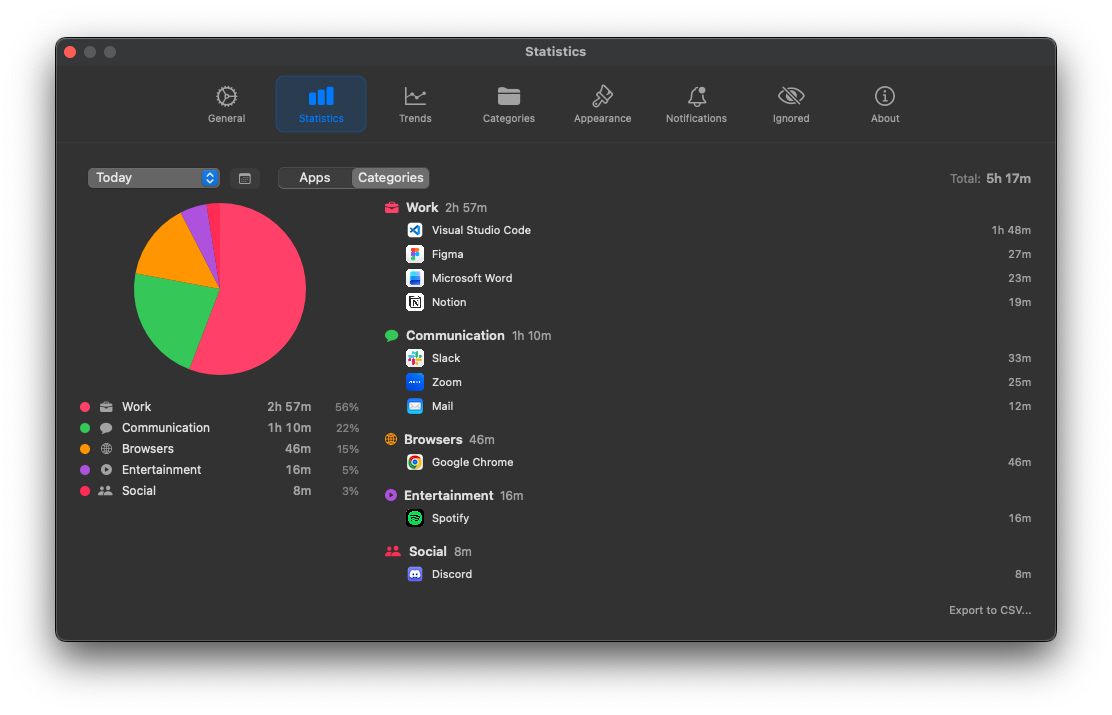The image size is (1112, 715).
Task: Click the people icon in Social legend row
Action: tap(106, 491)
